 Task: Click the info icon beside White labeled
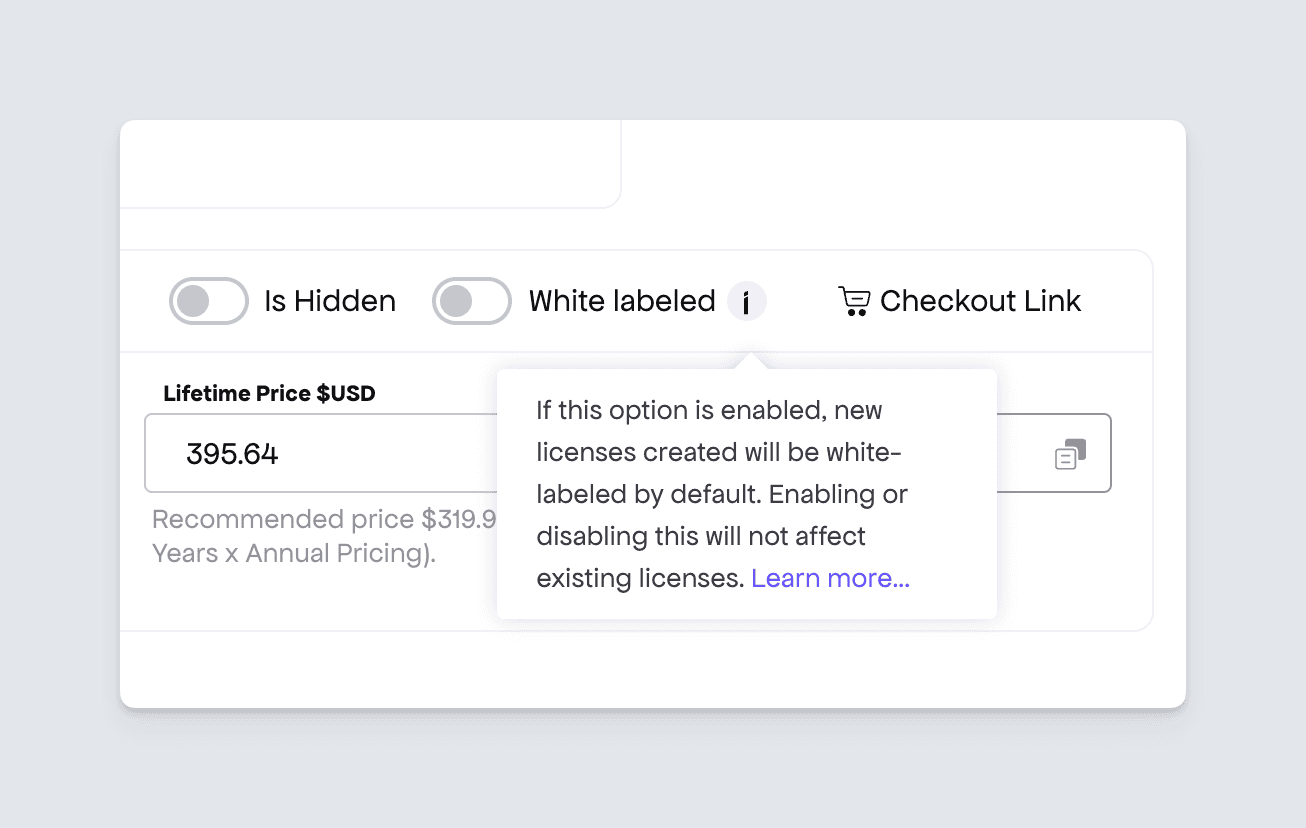point(746,301)
